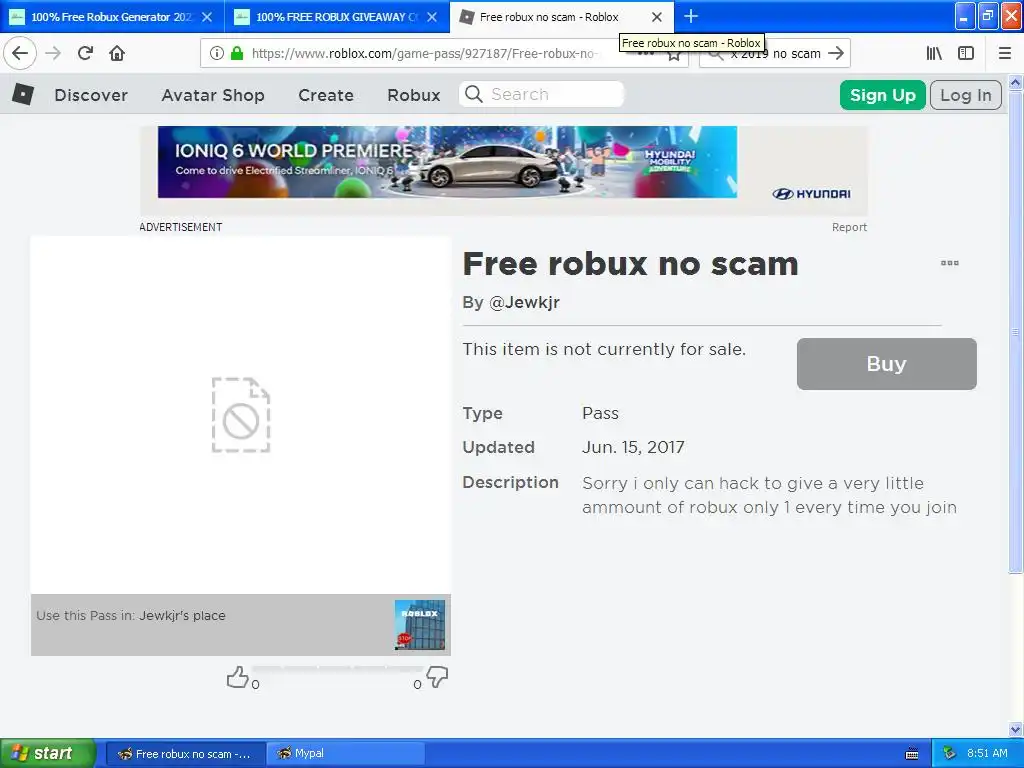
Task: Click the page vertical scrollbar up arrow
Action: click(1016, 83)
